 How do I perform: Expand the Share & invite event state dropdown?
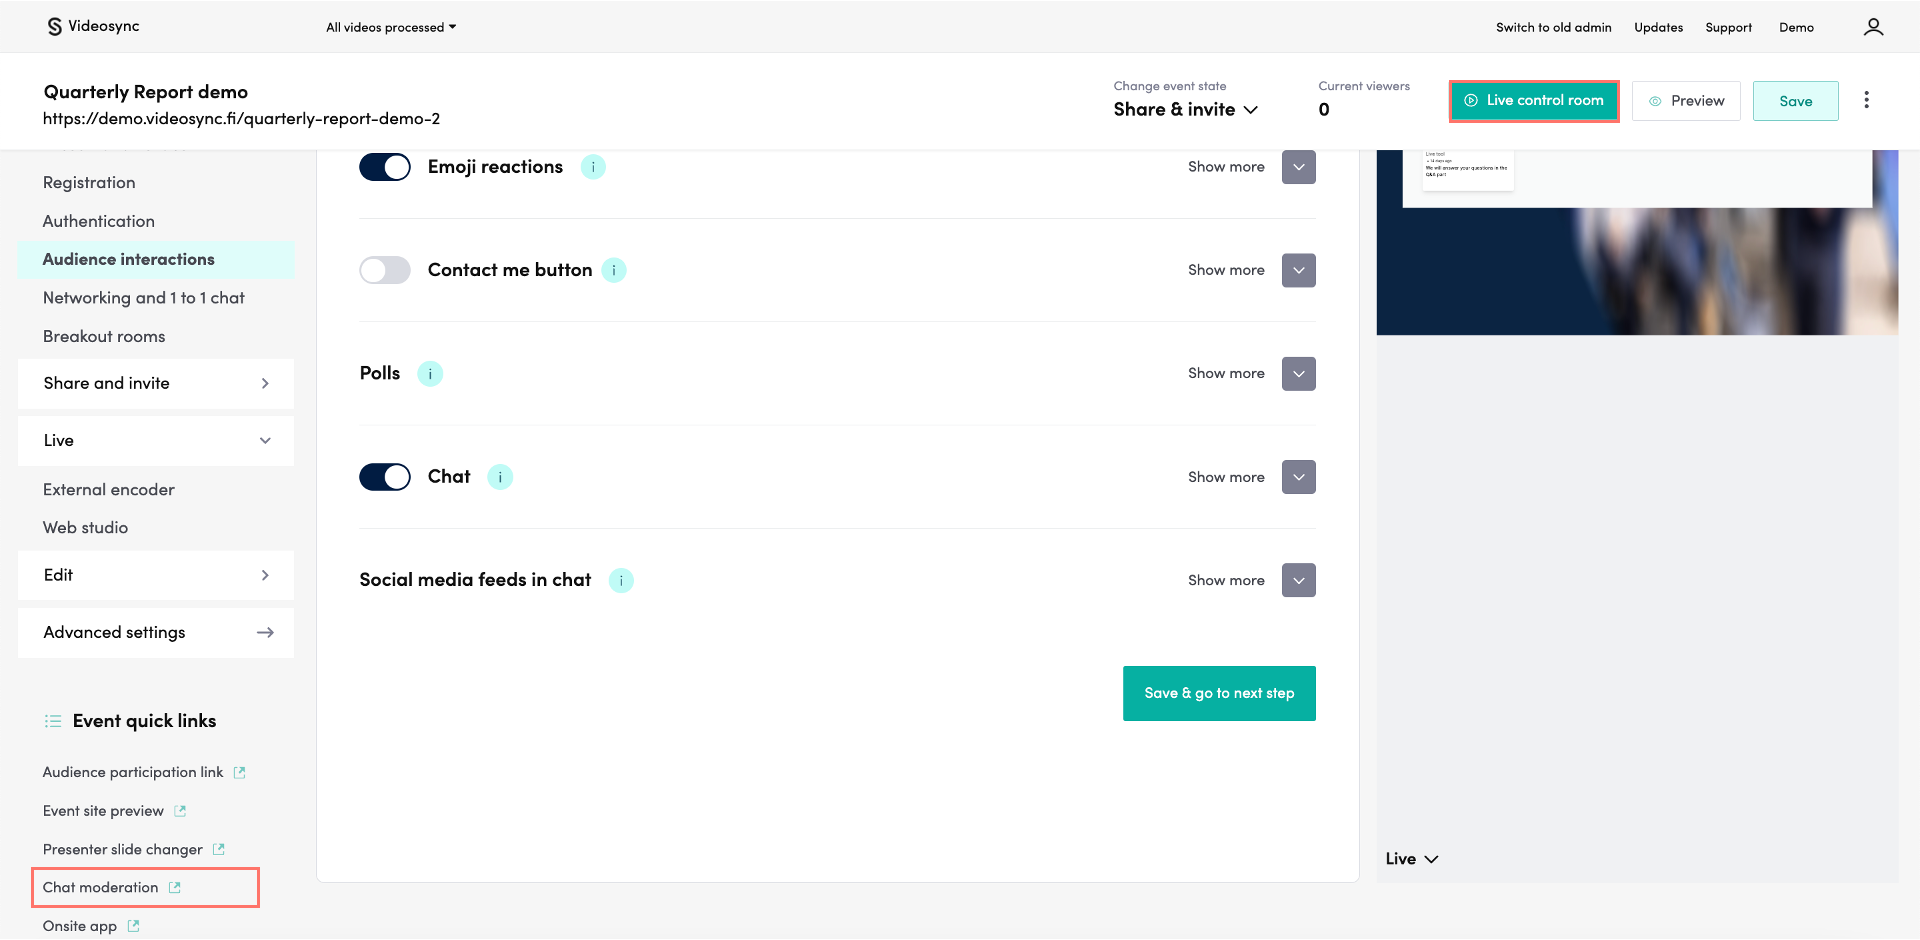1184,109
